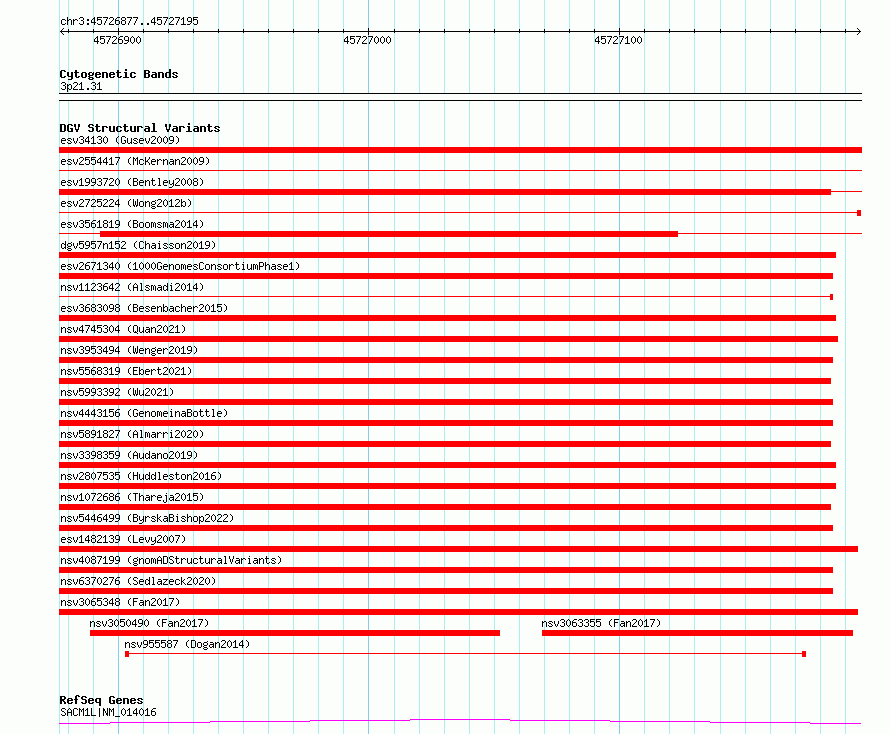Select nsv5568319 (Ebert2021) label
The height and width of the screenshot is (734, 890).
[x=126, y=371]
